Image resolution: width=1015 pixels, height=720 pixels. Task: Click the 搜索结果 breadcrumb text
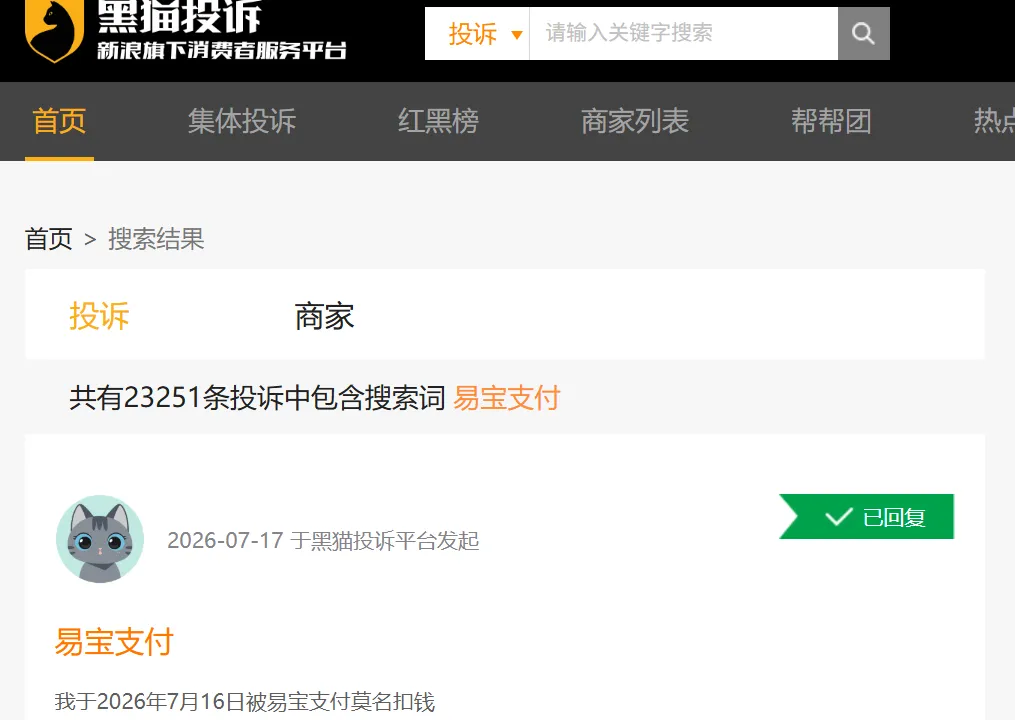click(x=156, y=239)
